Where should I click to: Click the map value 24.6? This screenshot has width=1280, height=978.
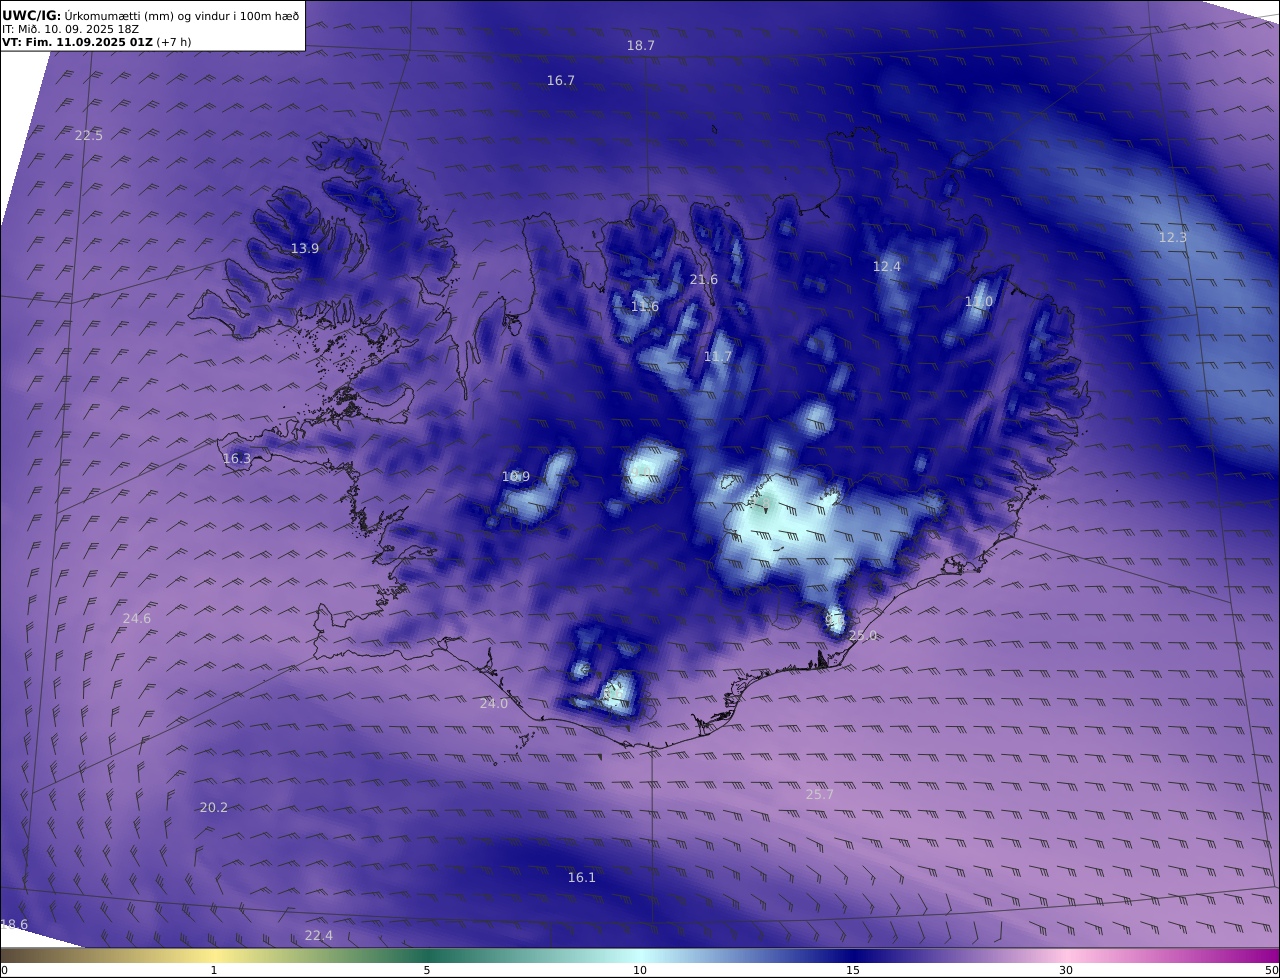[x=137, y=619]
